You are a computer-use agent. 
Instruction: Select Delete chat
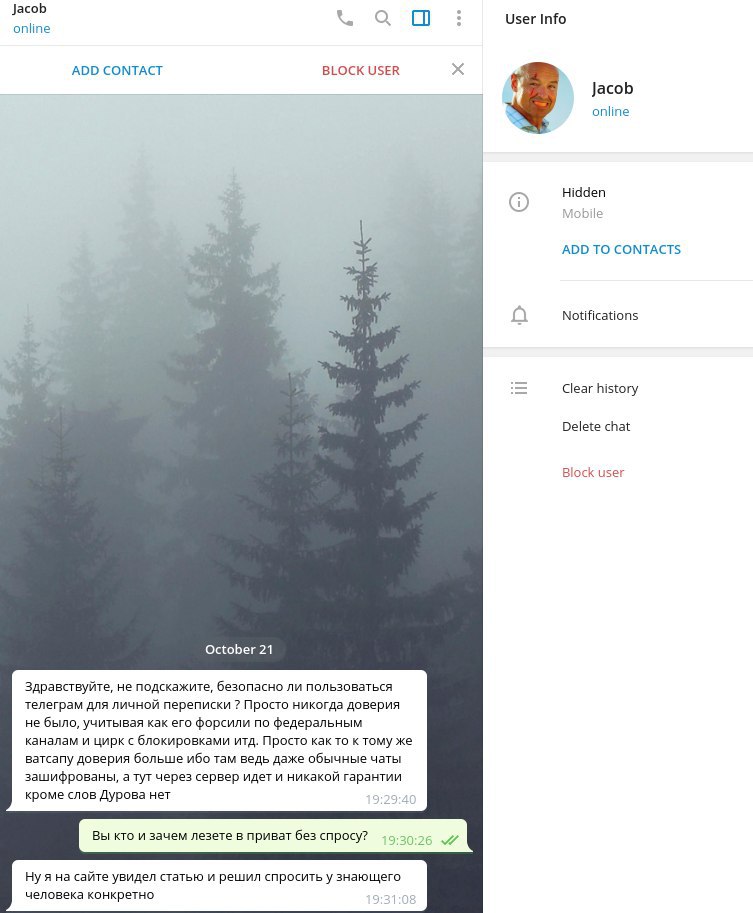click(596, 426)
